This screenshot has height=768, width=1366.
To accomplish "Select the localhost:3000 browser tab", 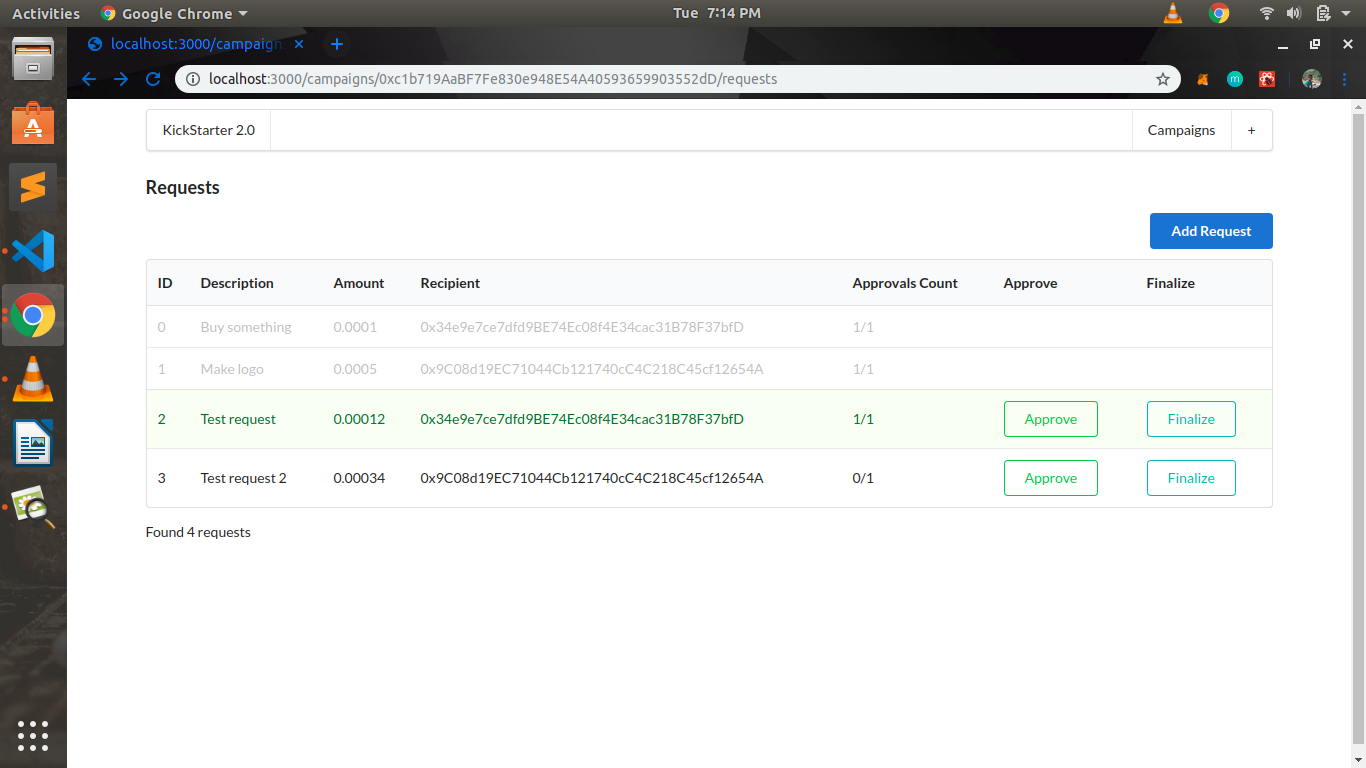I will pos(197,44).
